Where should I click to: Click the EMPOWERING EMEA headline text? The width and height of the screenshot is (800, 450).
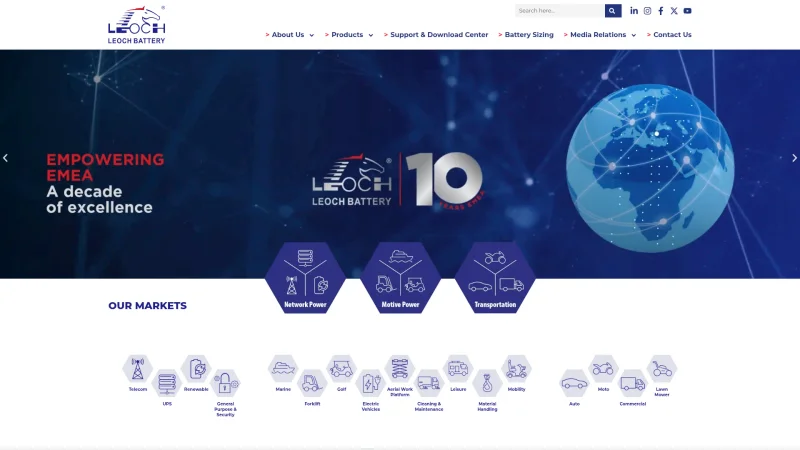click(105, 167)
